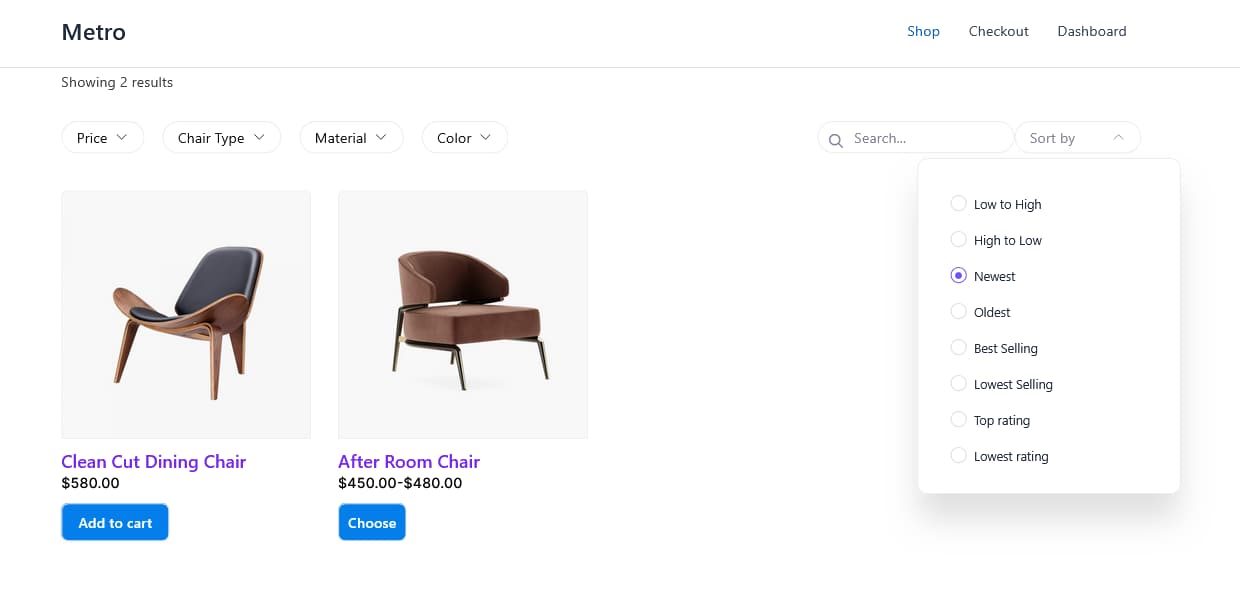This screenshot has width=1240, height=615.
Task: Go to the Shop navigation item
Action: pos(923,31)
